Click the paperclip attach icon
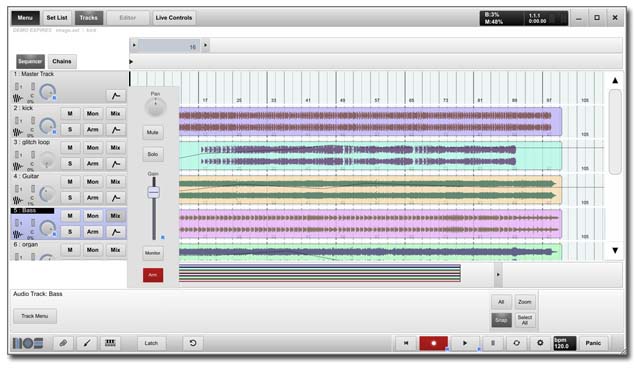Screen dimensions: 634x370 [x=63, y=343]
